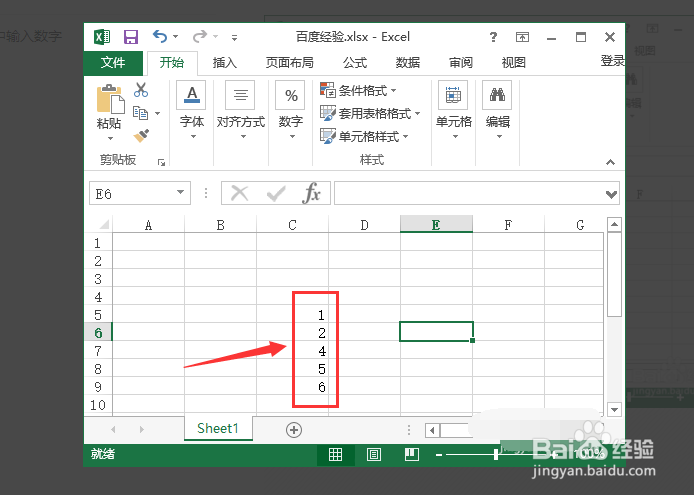Image resolution: width=694 pixels, height=495 pixels.
Task: Switch to the 审阅 (Review) tab
Action: (x=461, y=63)
